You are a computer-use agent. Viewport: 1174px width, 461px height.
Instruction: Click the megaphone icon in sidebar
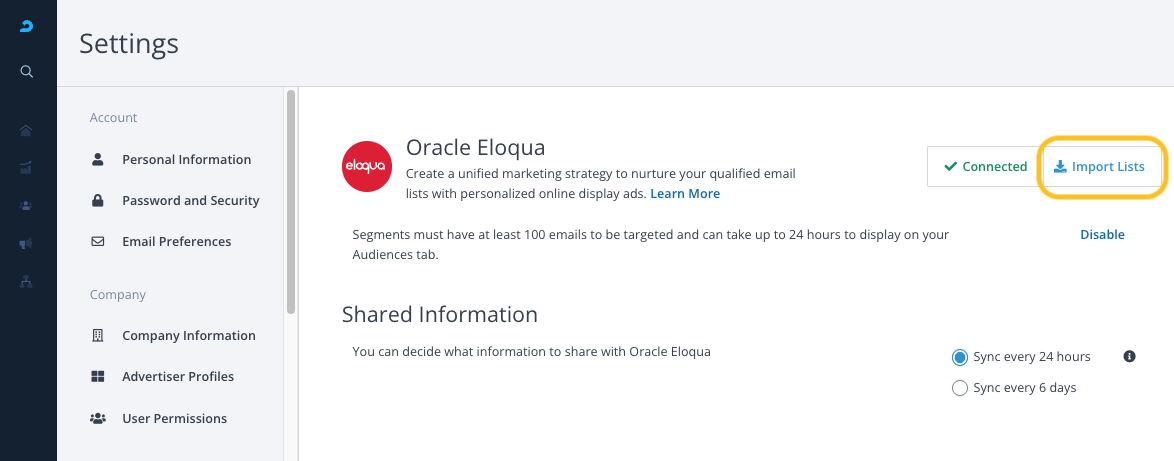[x=27, y=243]
